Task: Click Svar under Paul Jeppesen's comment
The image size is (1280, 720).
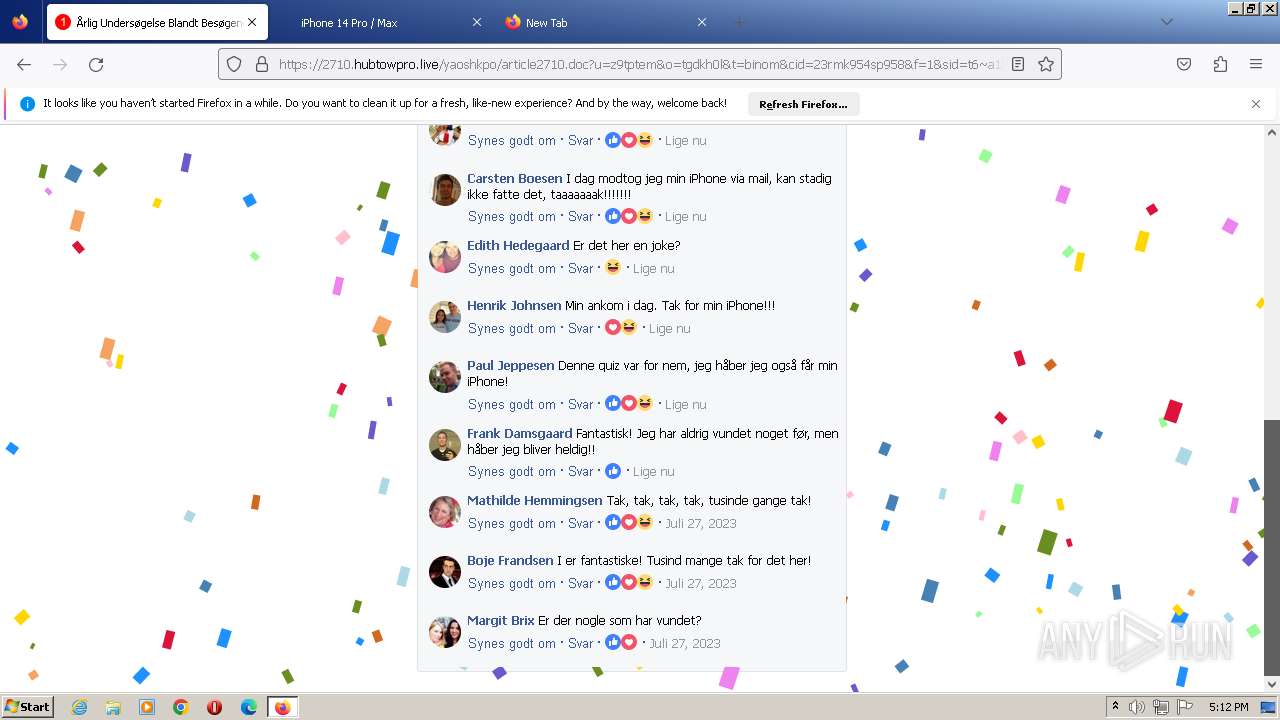Action: (x=581, y=405)
